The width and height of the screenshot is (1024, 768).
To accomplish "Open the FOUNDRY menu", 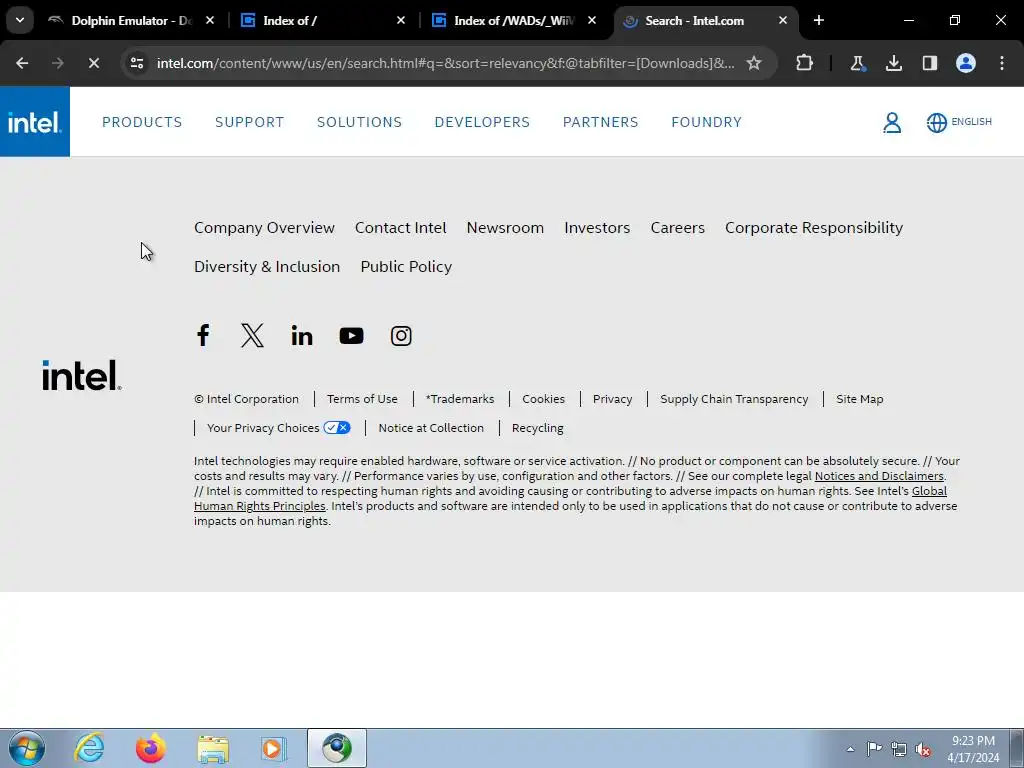I will (x=706, y=122).
